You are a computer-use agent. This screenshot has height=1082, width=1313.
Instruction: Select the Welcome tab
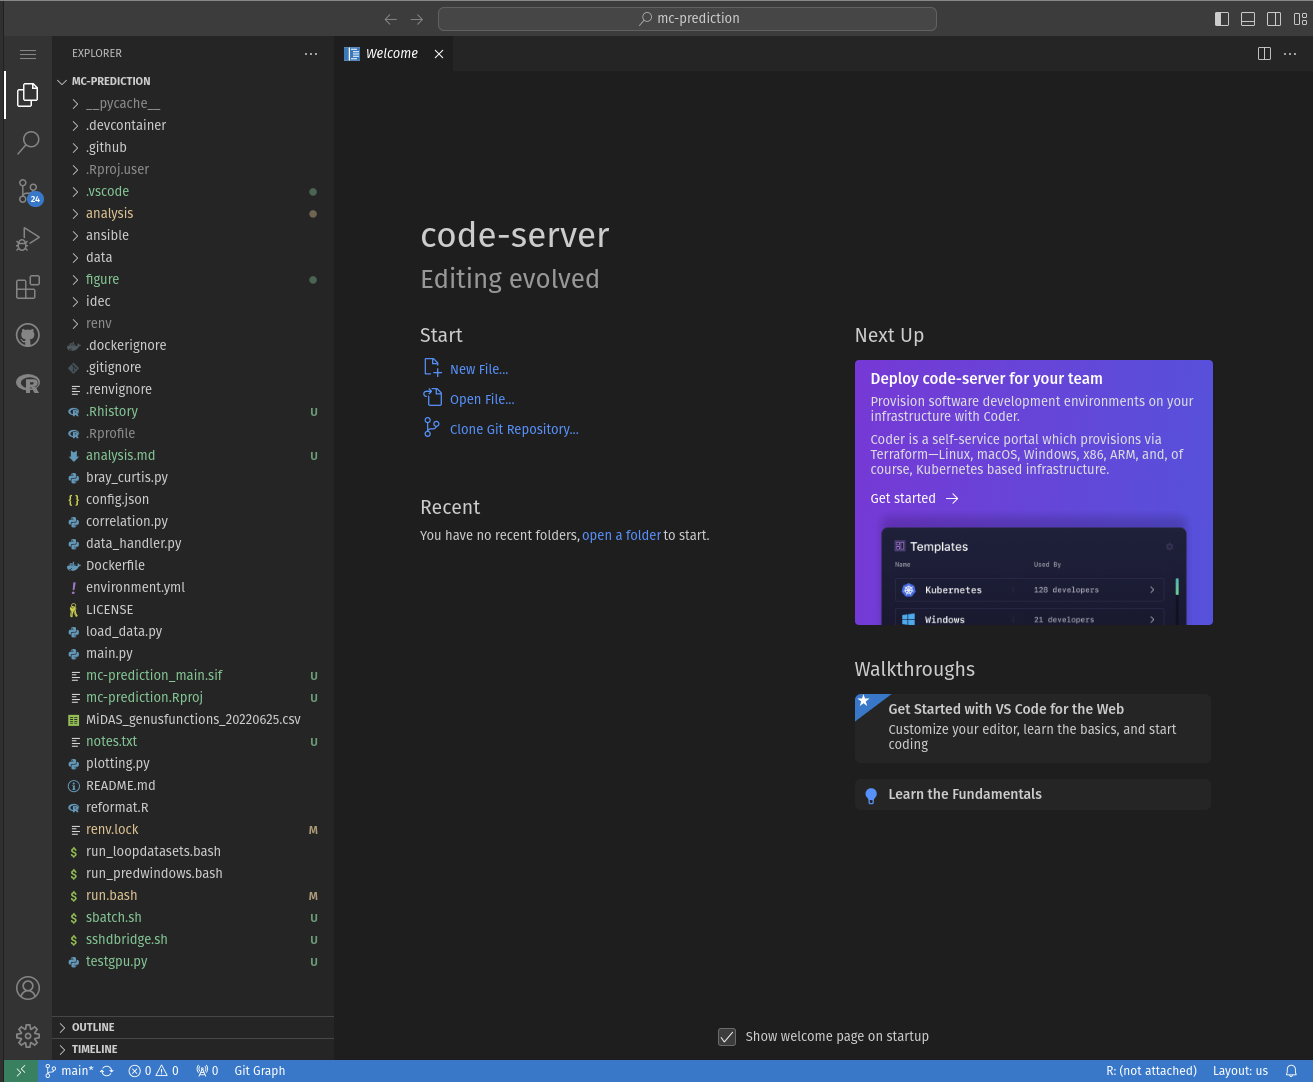[391, 54]
